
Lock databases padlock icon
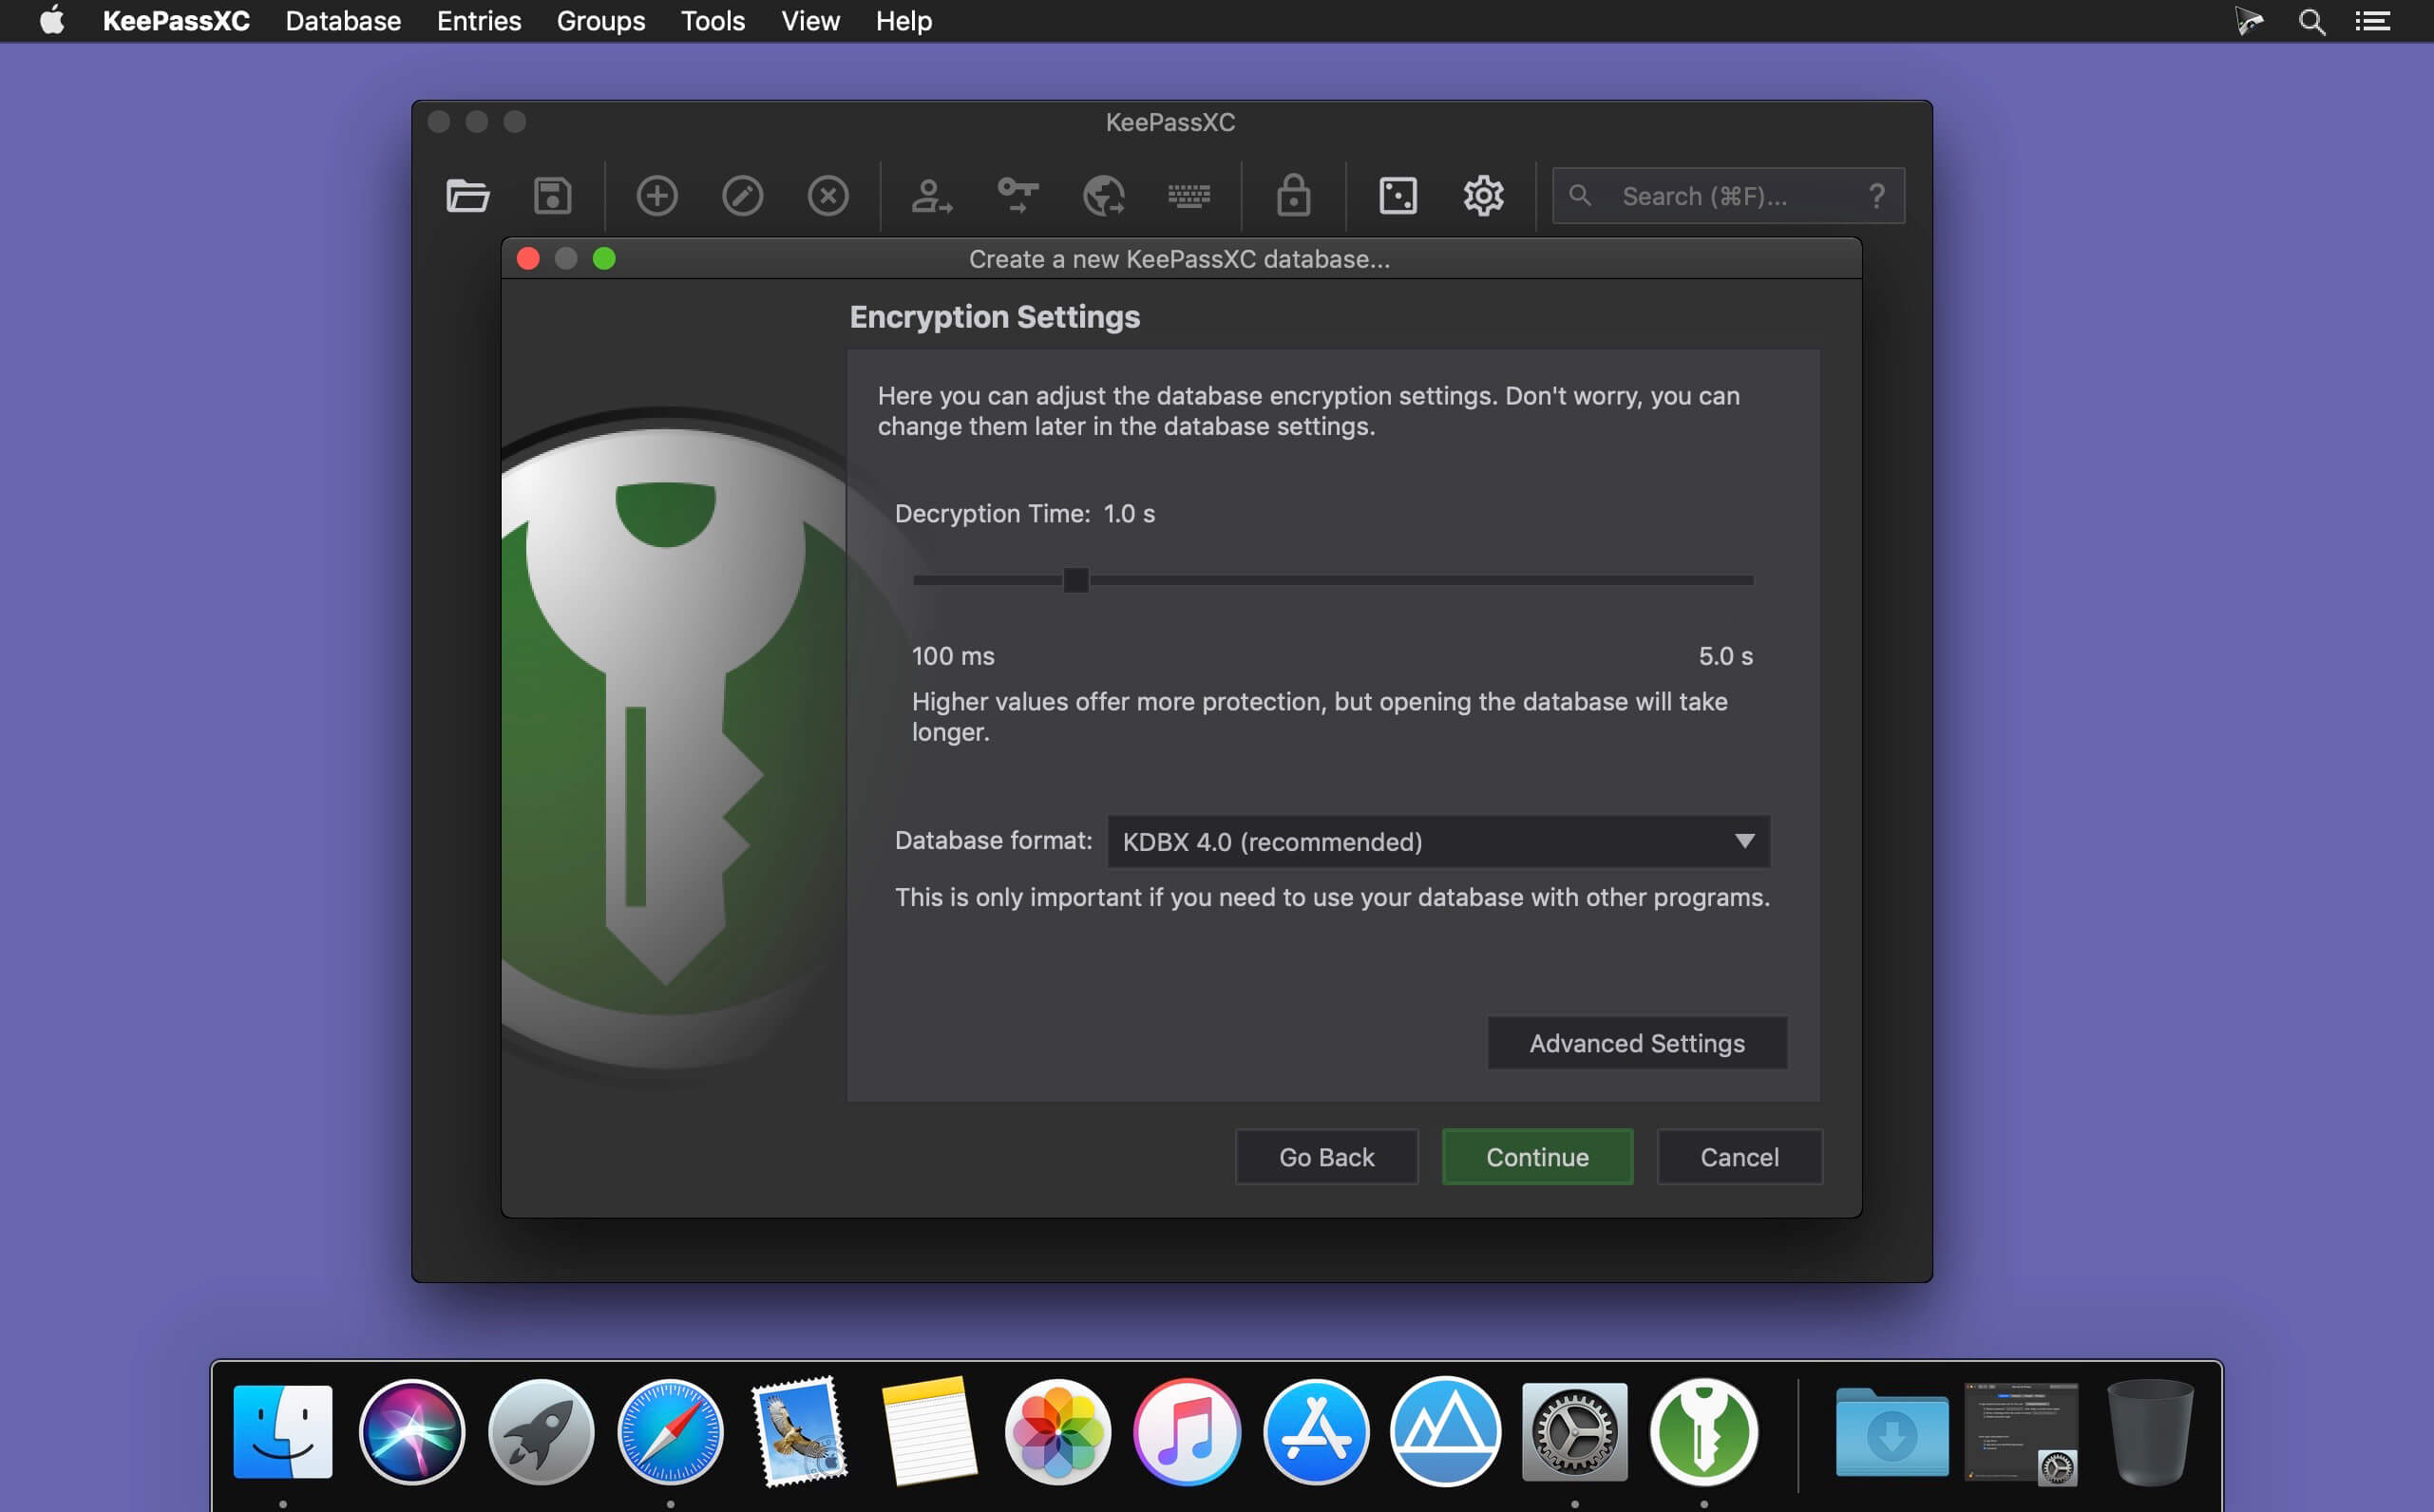point(1293,196)
